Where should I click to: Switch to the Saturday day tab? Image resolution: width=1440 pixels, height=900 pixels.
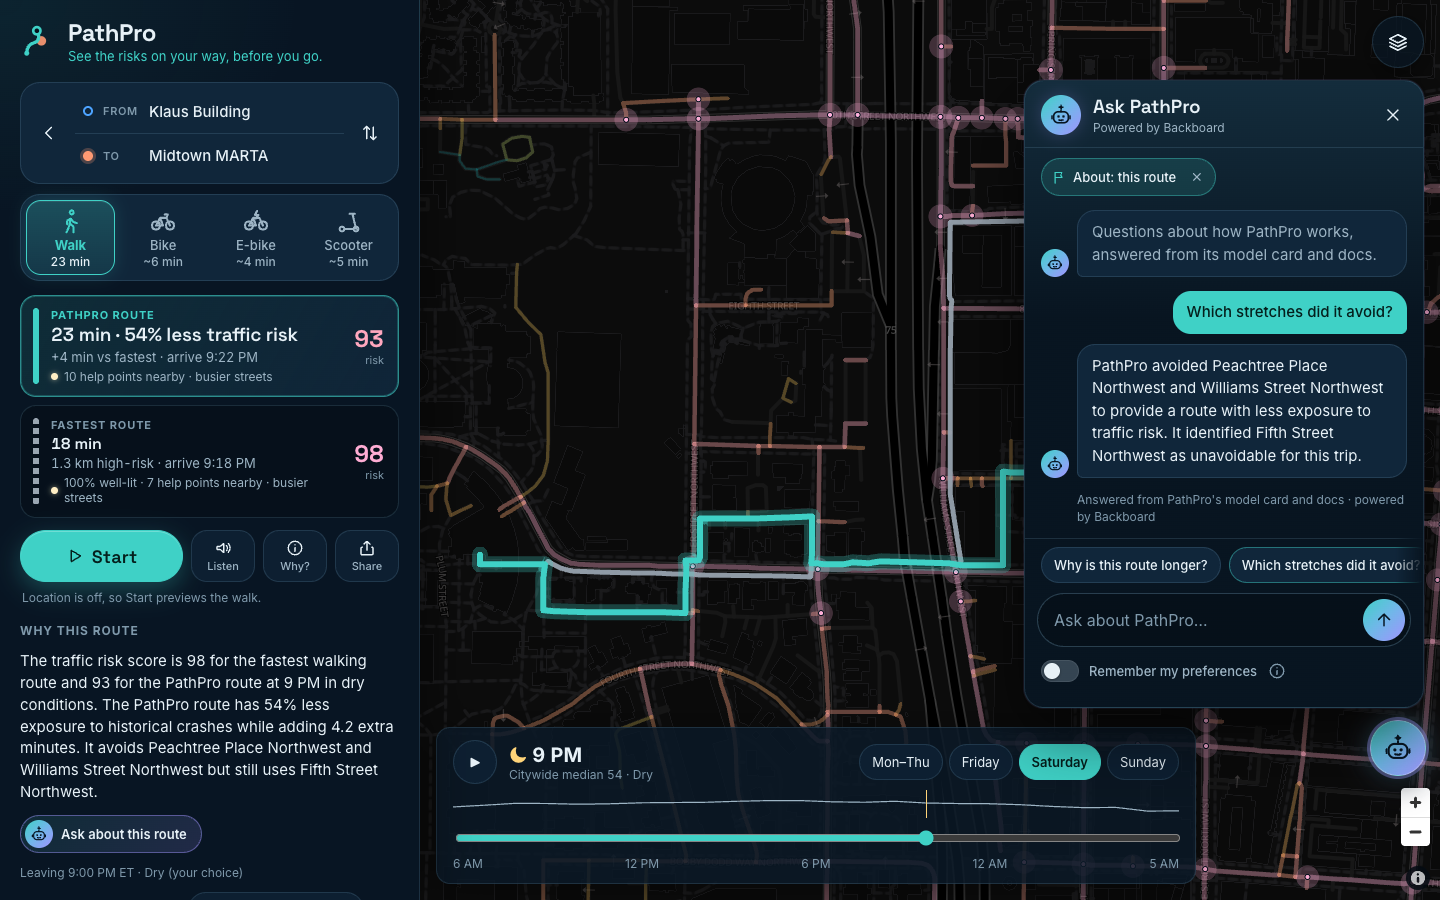click(1060, 762)
